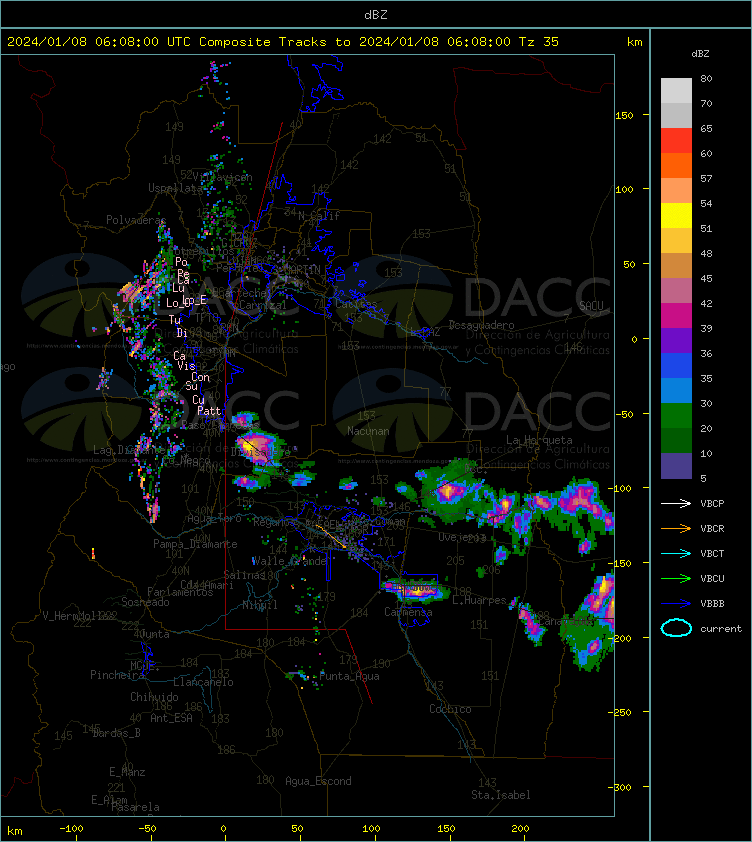Click the '-100' tick on horizontal axis

(x=71, y=829)
